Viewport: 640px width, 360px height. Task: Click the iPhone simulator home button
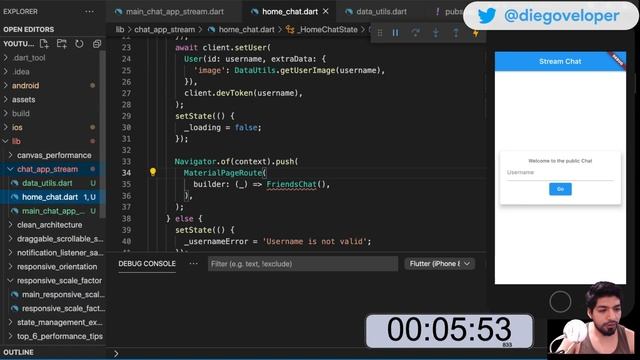(560, 302)
